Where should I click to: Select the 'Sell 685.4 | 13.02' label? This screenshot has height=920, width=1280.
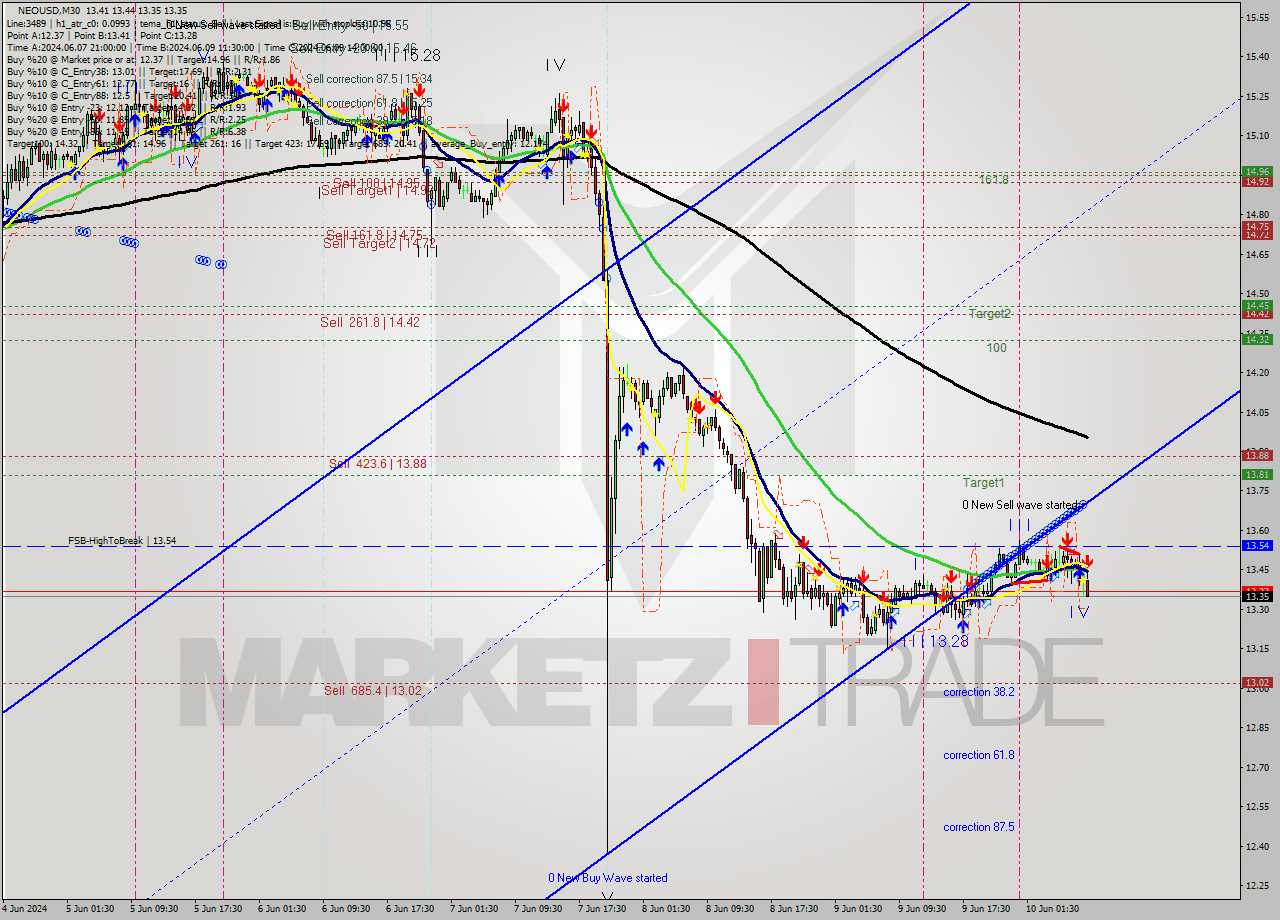(372, 691)
